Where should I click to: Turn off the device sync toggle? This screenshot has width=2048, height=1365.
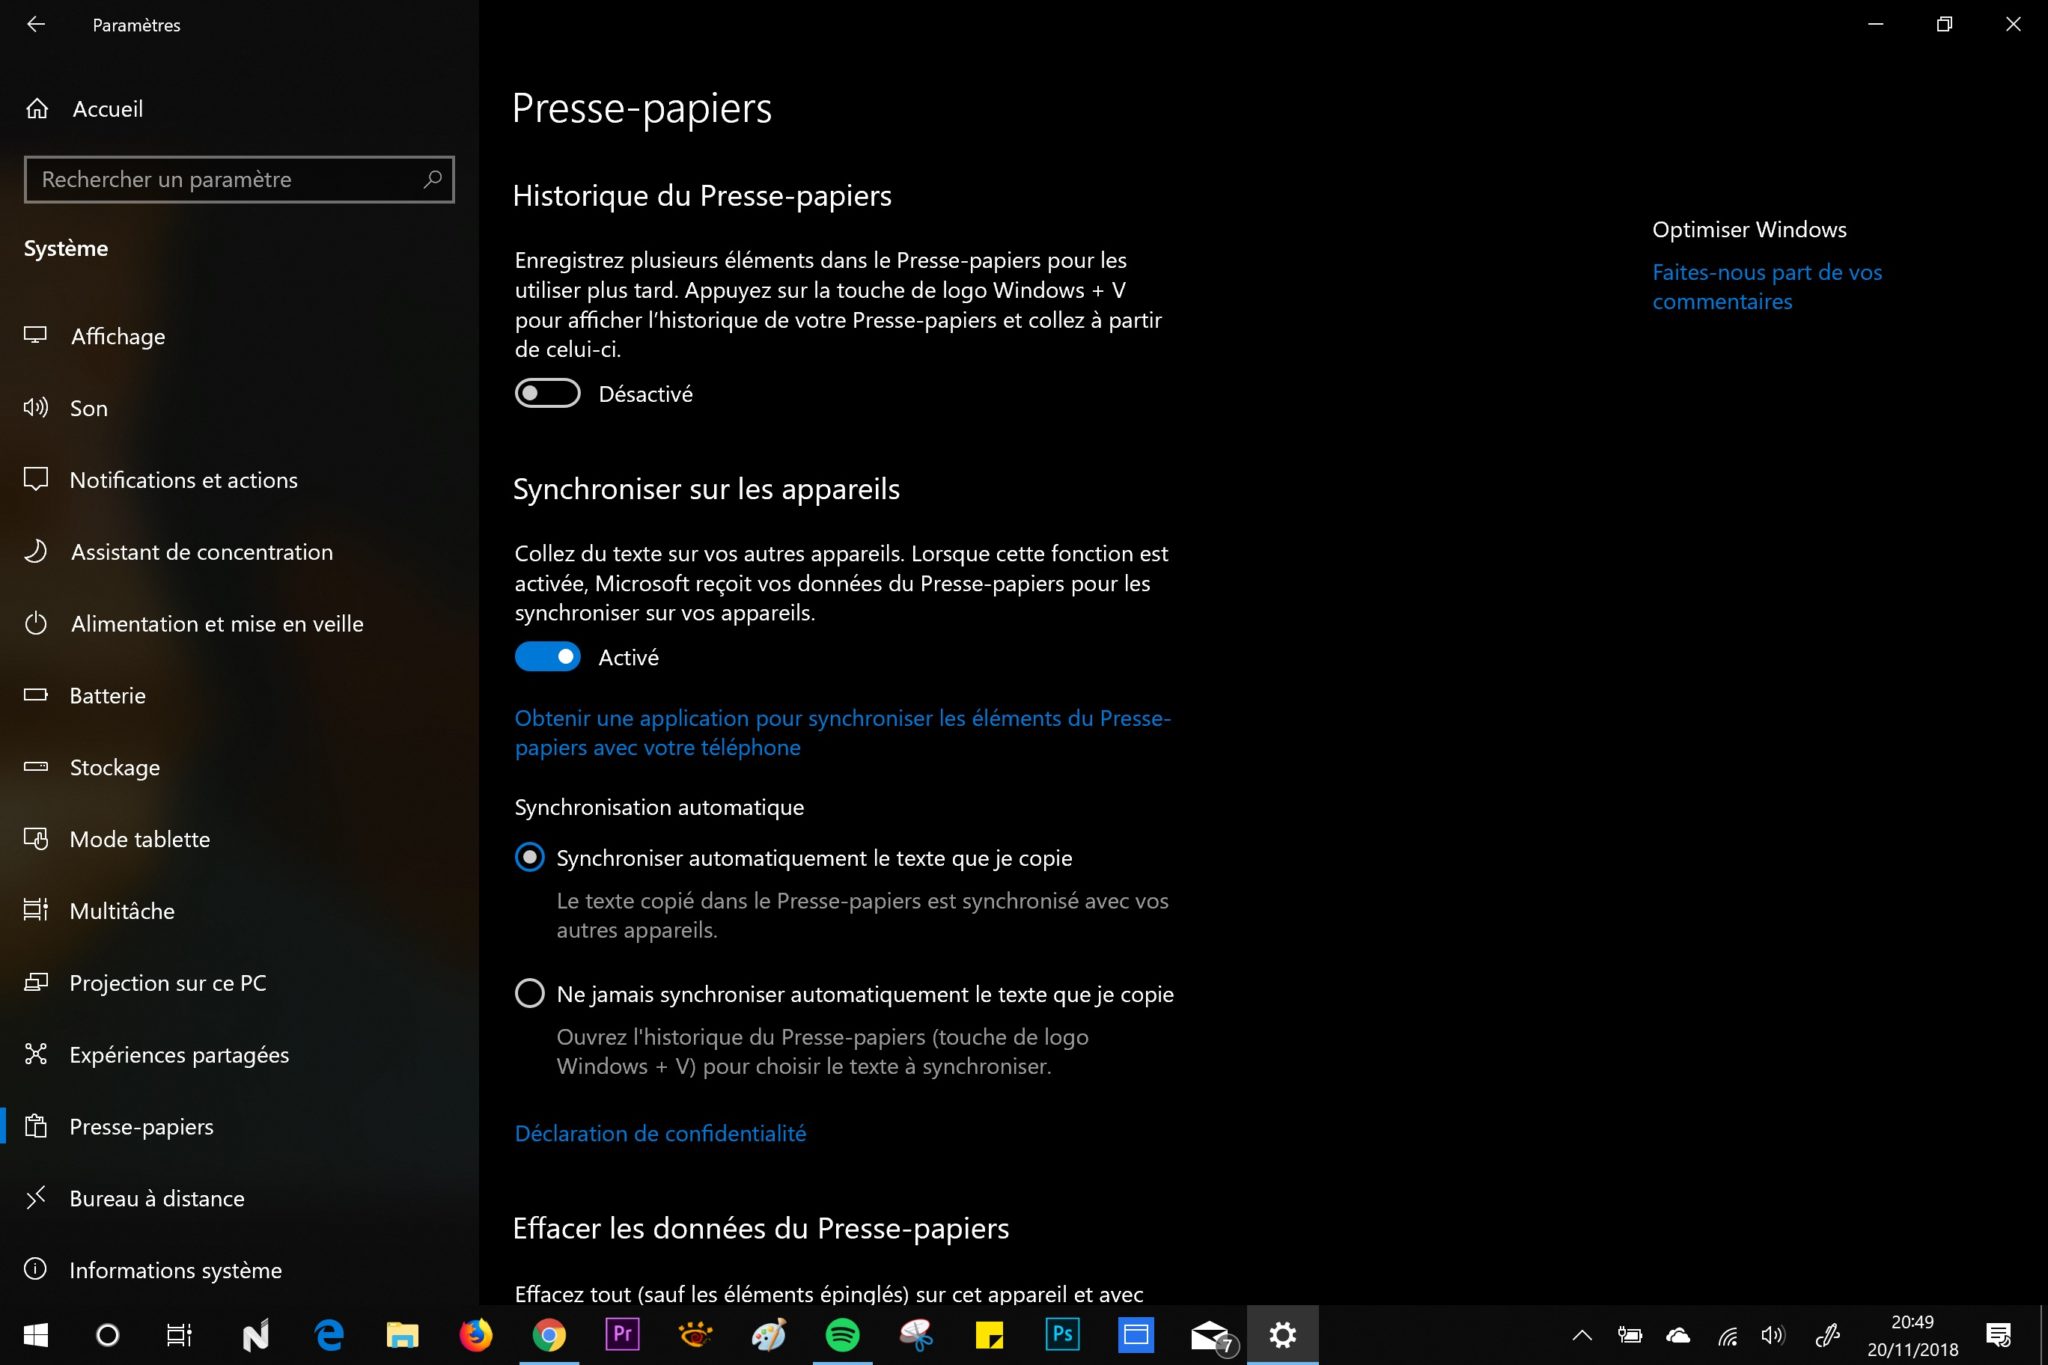tap(547, 657)
